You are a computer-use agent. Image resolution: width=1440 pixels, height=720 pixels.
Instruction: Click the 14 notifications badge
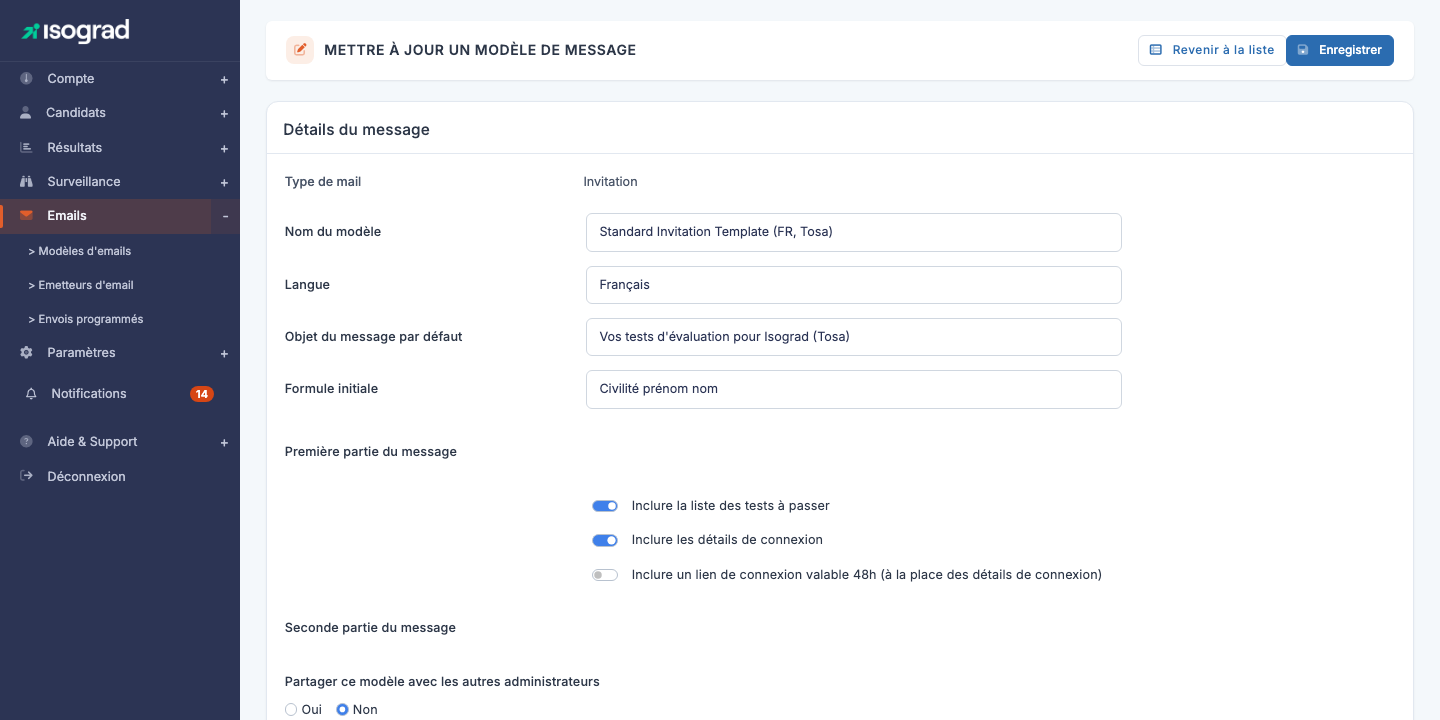pyautogui.click(x=202, y=394)
